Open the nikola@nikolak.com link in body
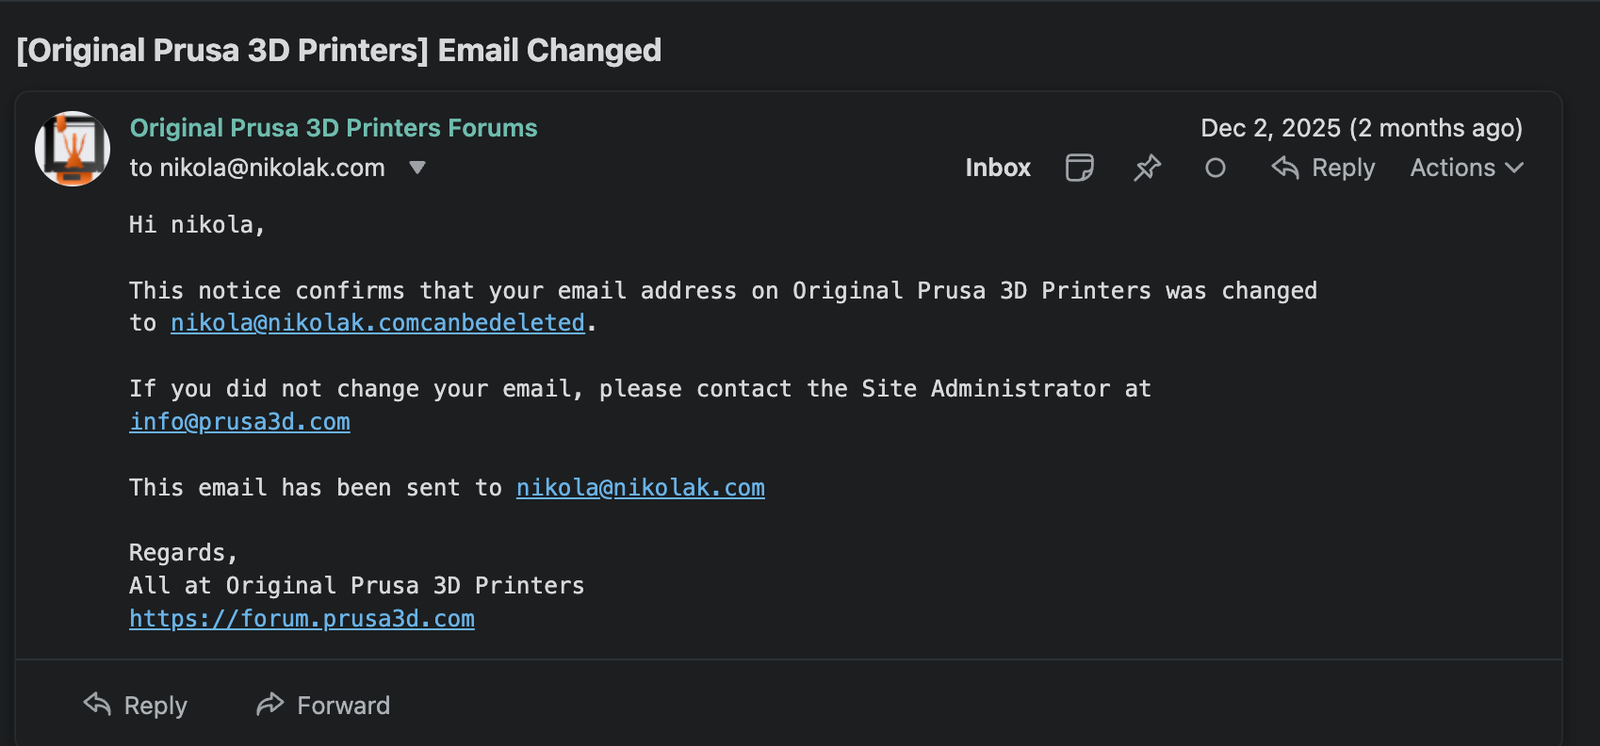1600x746 pixels. pyautogui.click(x=640, y=488)
